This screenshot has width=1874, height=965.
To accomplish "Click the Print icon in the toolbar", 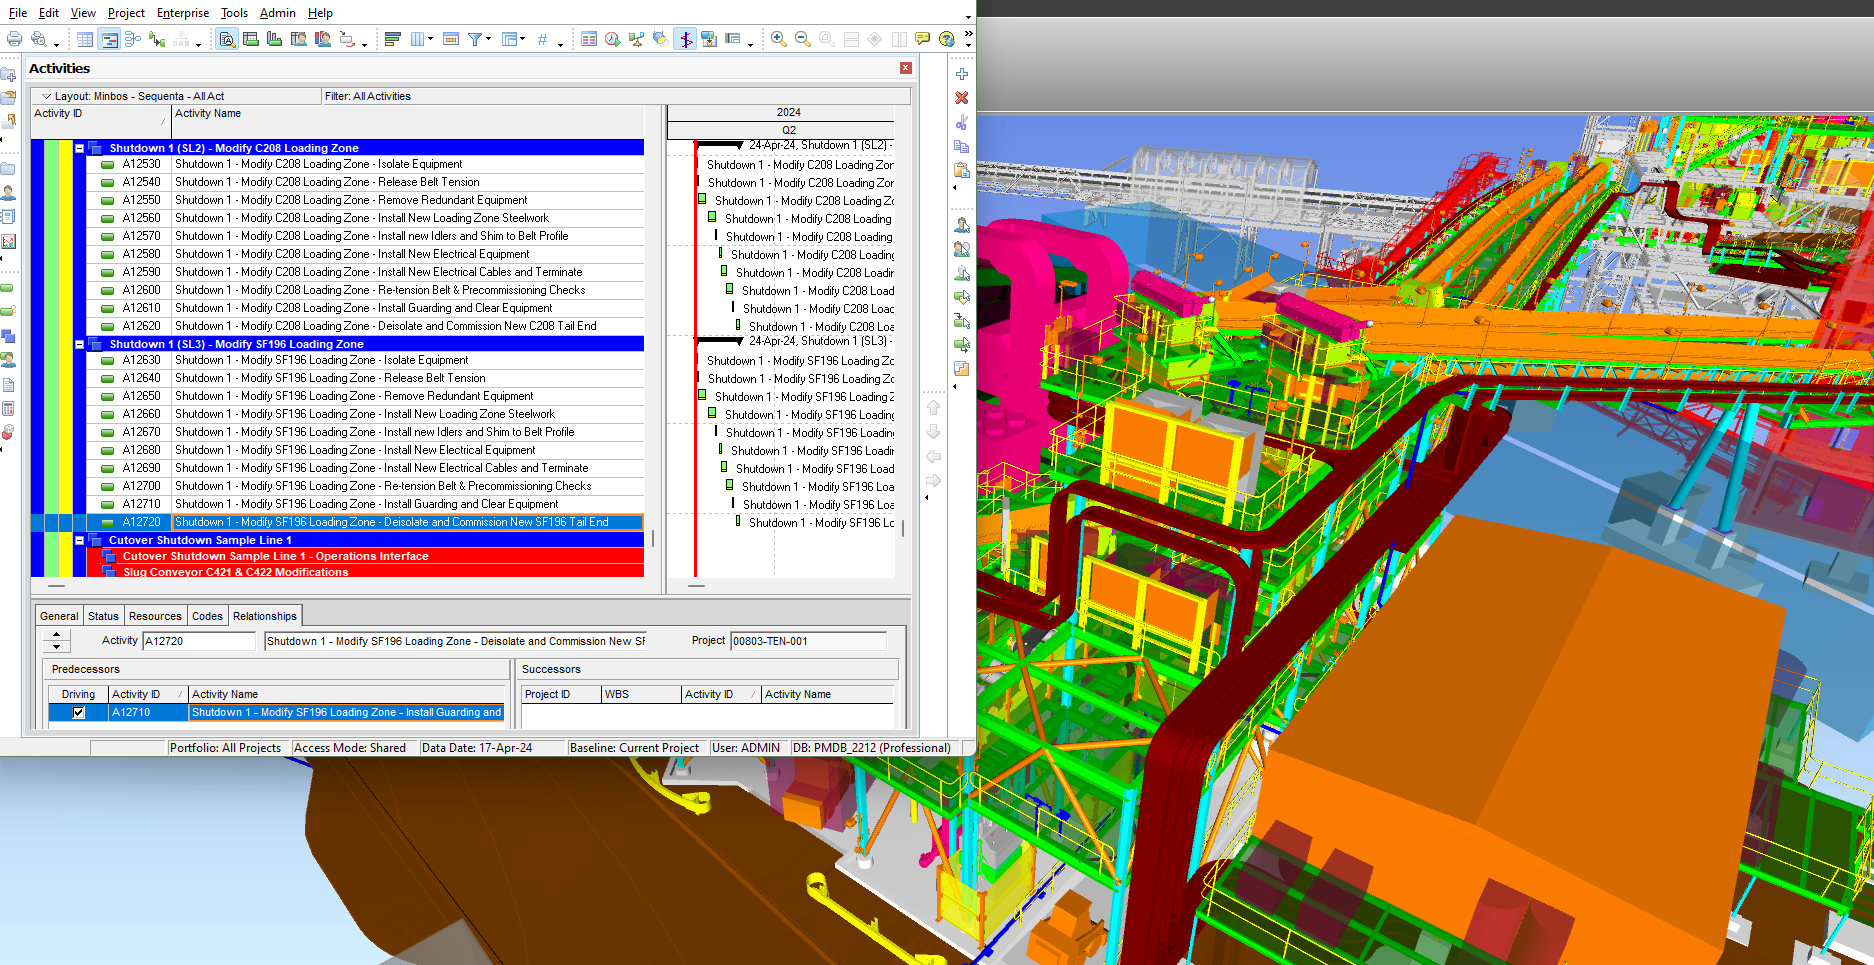I will click(14, 39).
